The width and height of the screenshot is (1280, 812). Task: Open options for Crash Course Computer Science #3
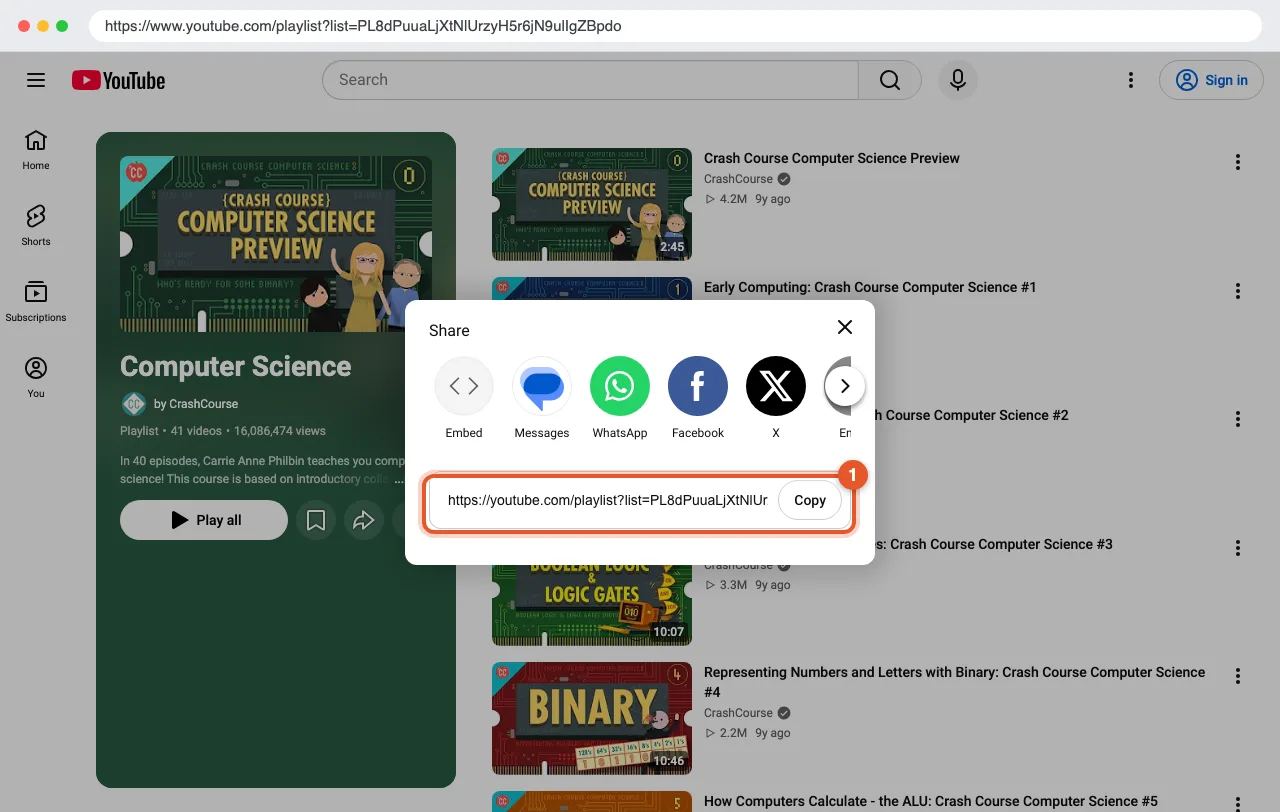pos(1238,548)
